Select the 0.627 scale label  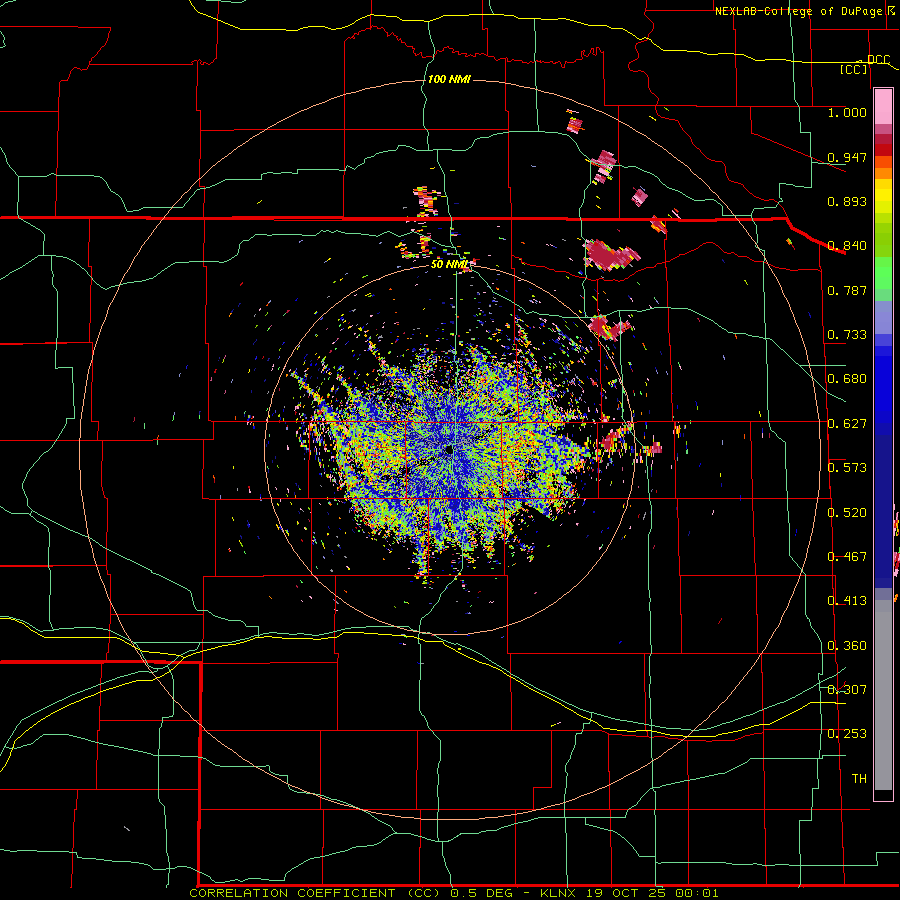[x=847, y=424]
